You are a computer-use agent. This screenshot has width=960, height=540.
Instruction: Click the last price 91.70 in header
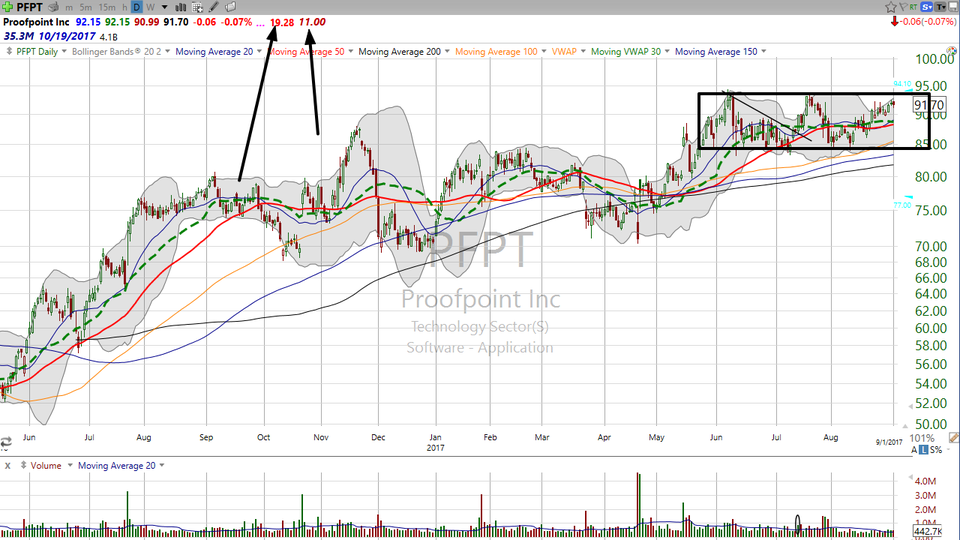176,22
